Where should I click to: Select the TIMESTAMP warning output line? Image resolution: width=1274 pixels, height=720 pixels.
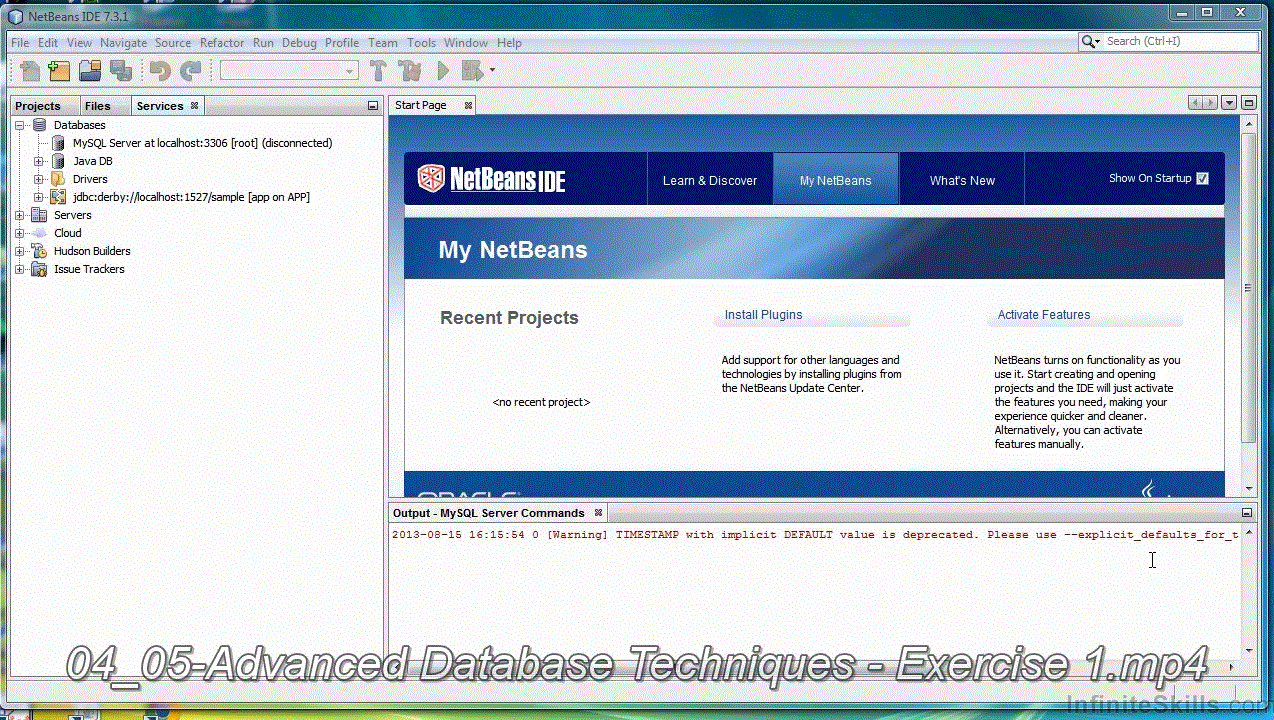click(815, 535)
